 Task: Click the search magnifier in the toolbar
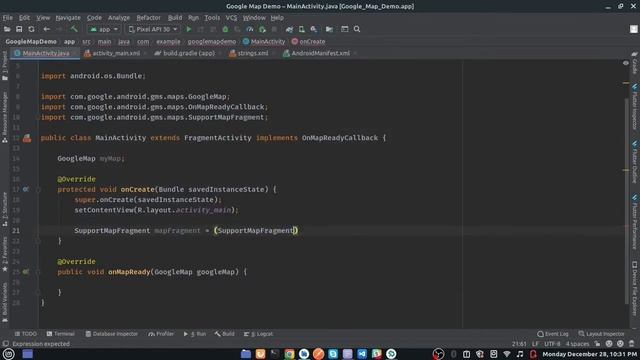click(357, 29)
